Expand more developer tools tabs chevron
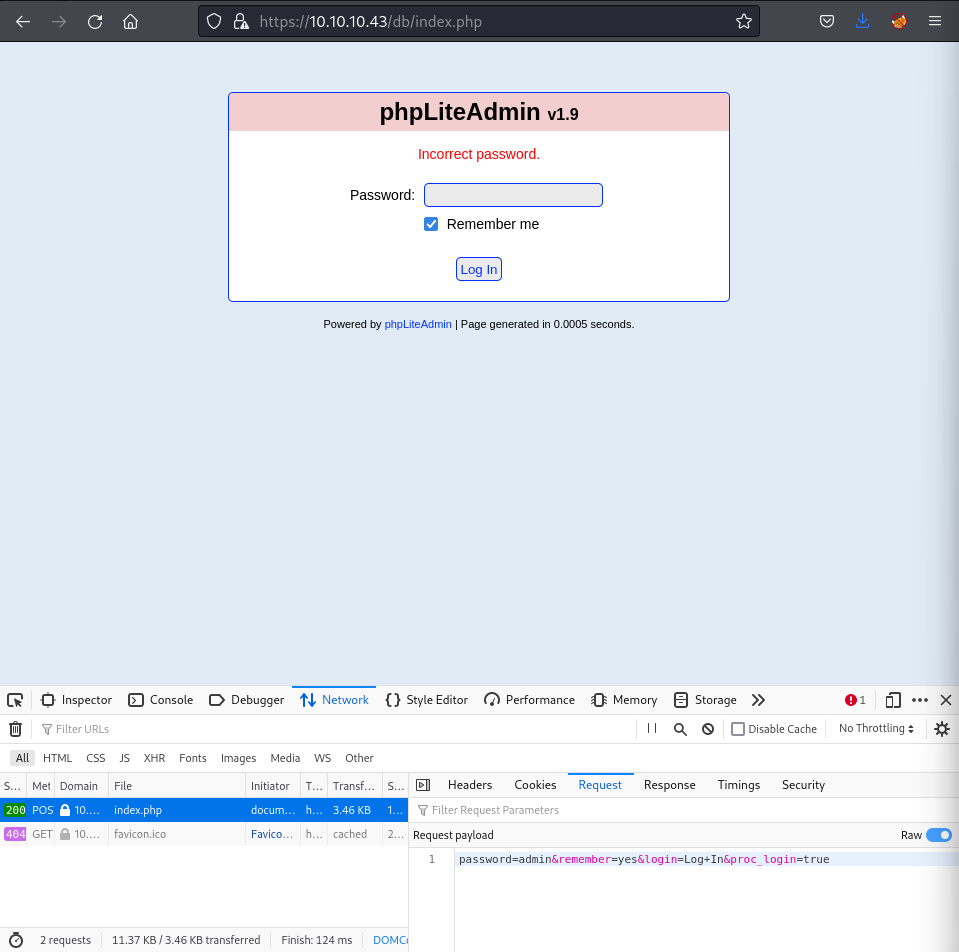 tap(758, 700)
